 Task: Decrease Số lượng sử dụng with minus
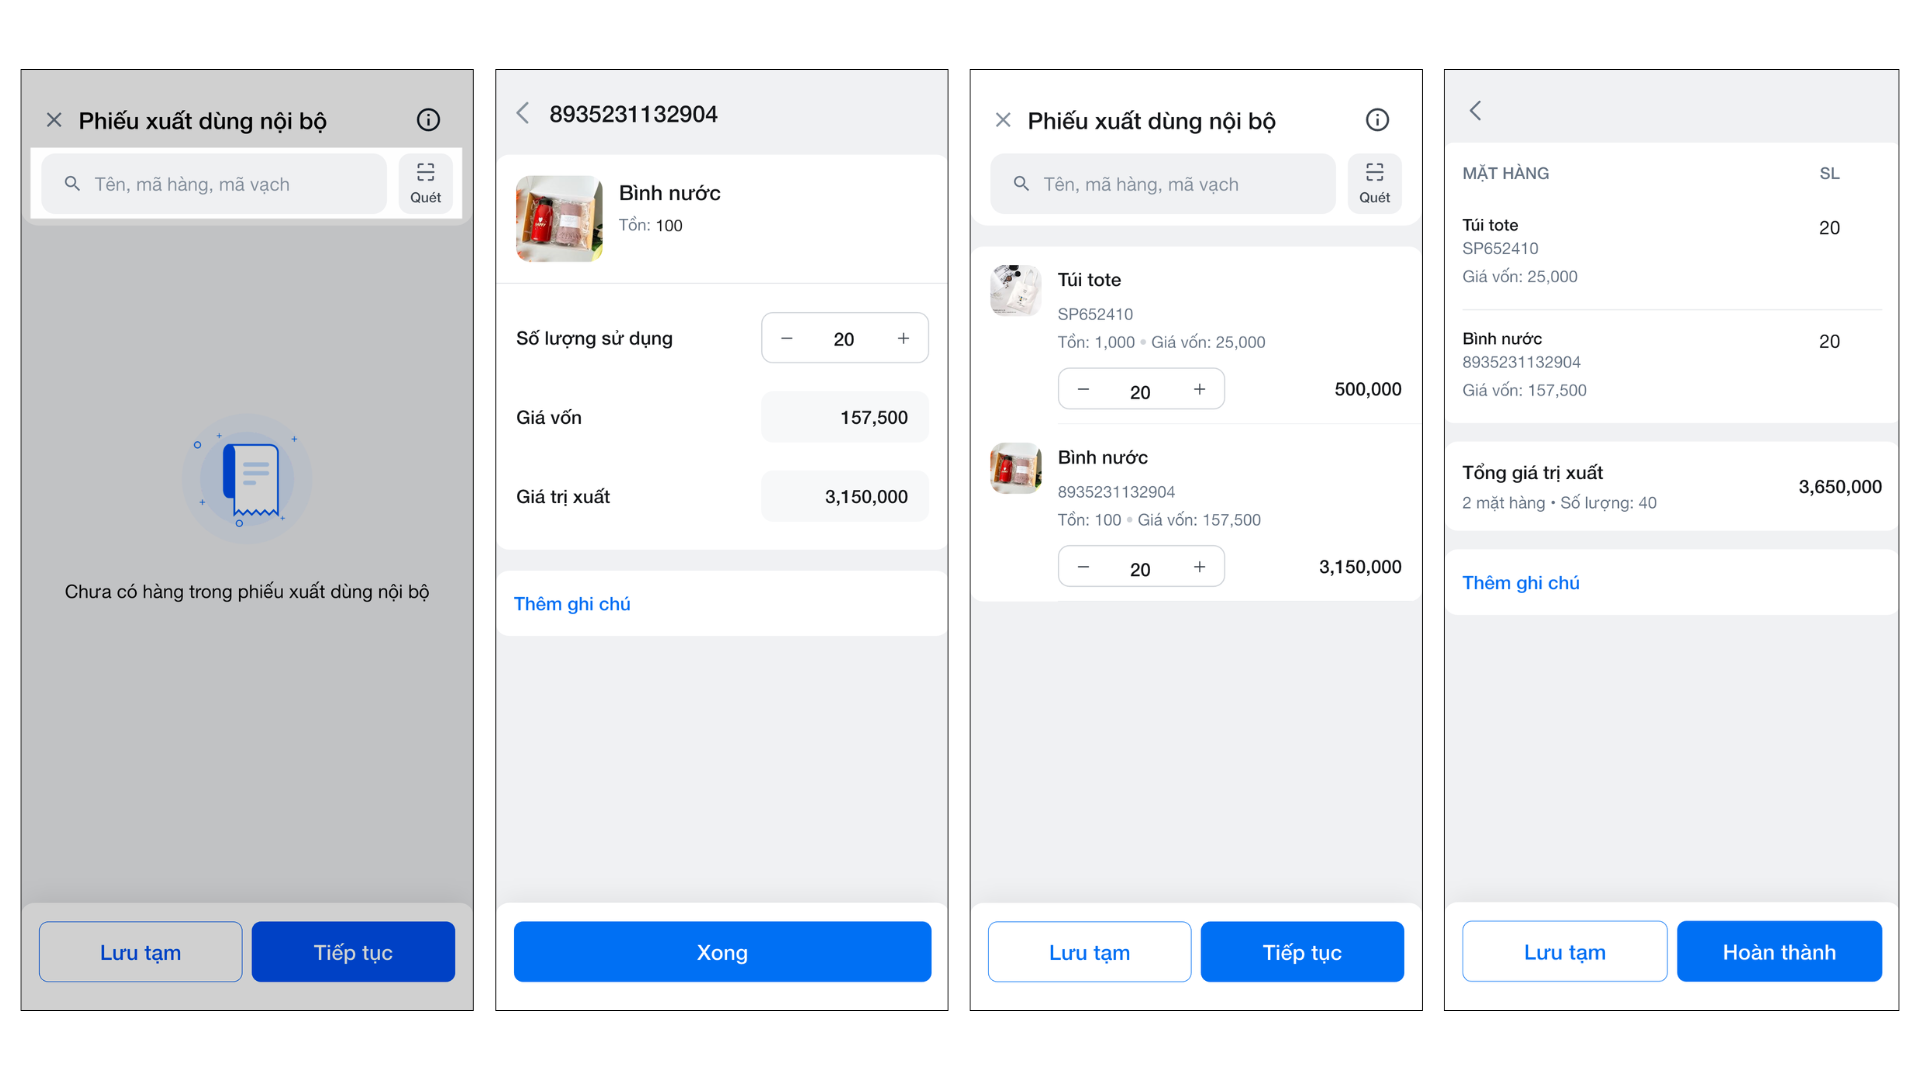pos(787,338)
